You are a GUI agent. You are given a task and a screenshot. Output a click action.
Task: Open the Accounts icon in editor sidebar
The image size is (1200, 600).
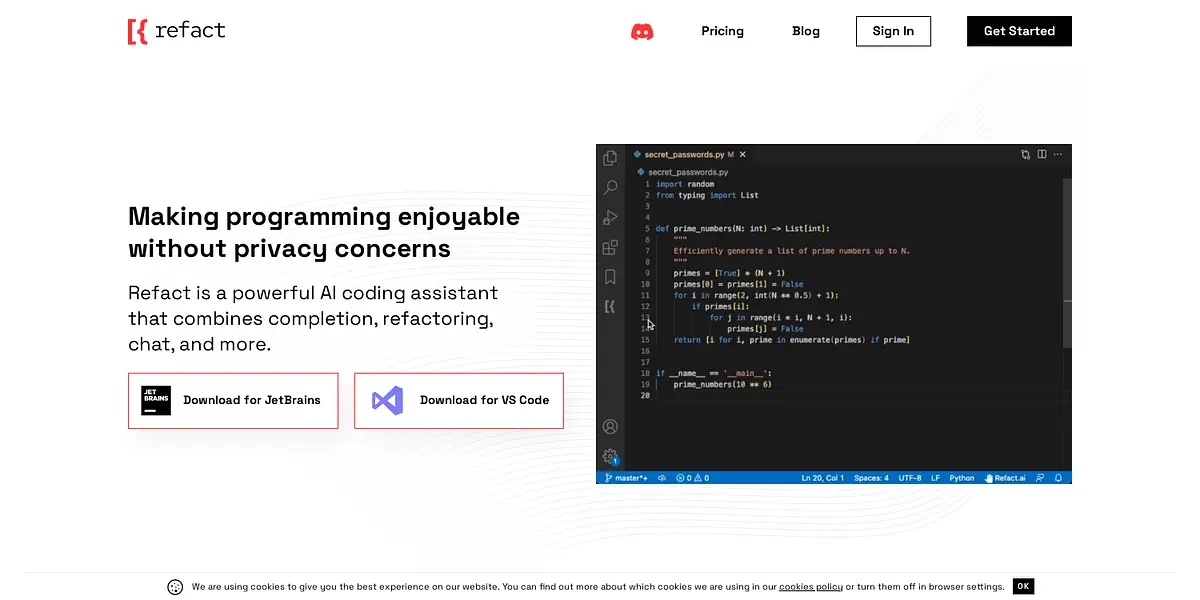(610, 427)
